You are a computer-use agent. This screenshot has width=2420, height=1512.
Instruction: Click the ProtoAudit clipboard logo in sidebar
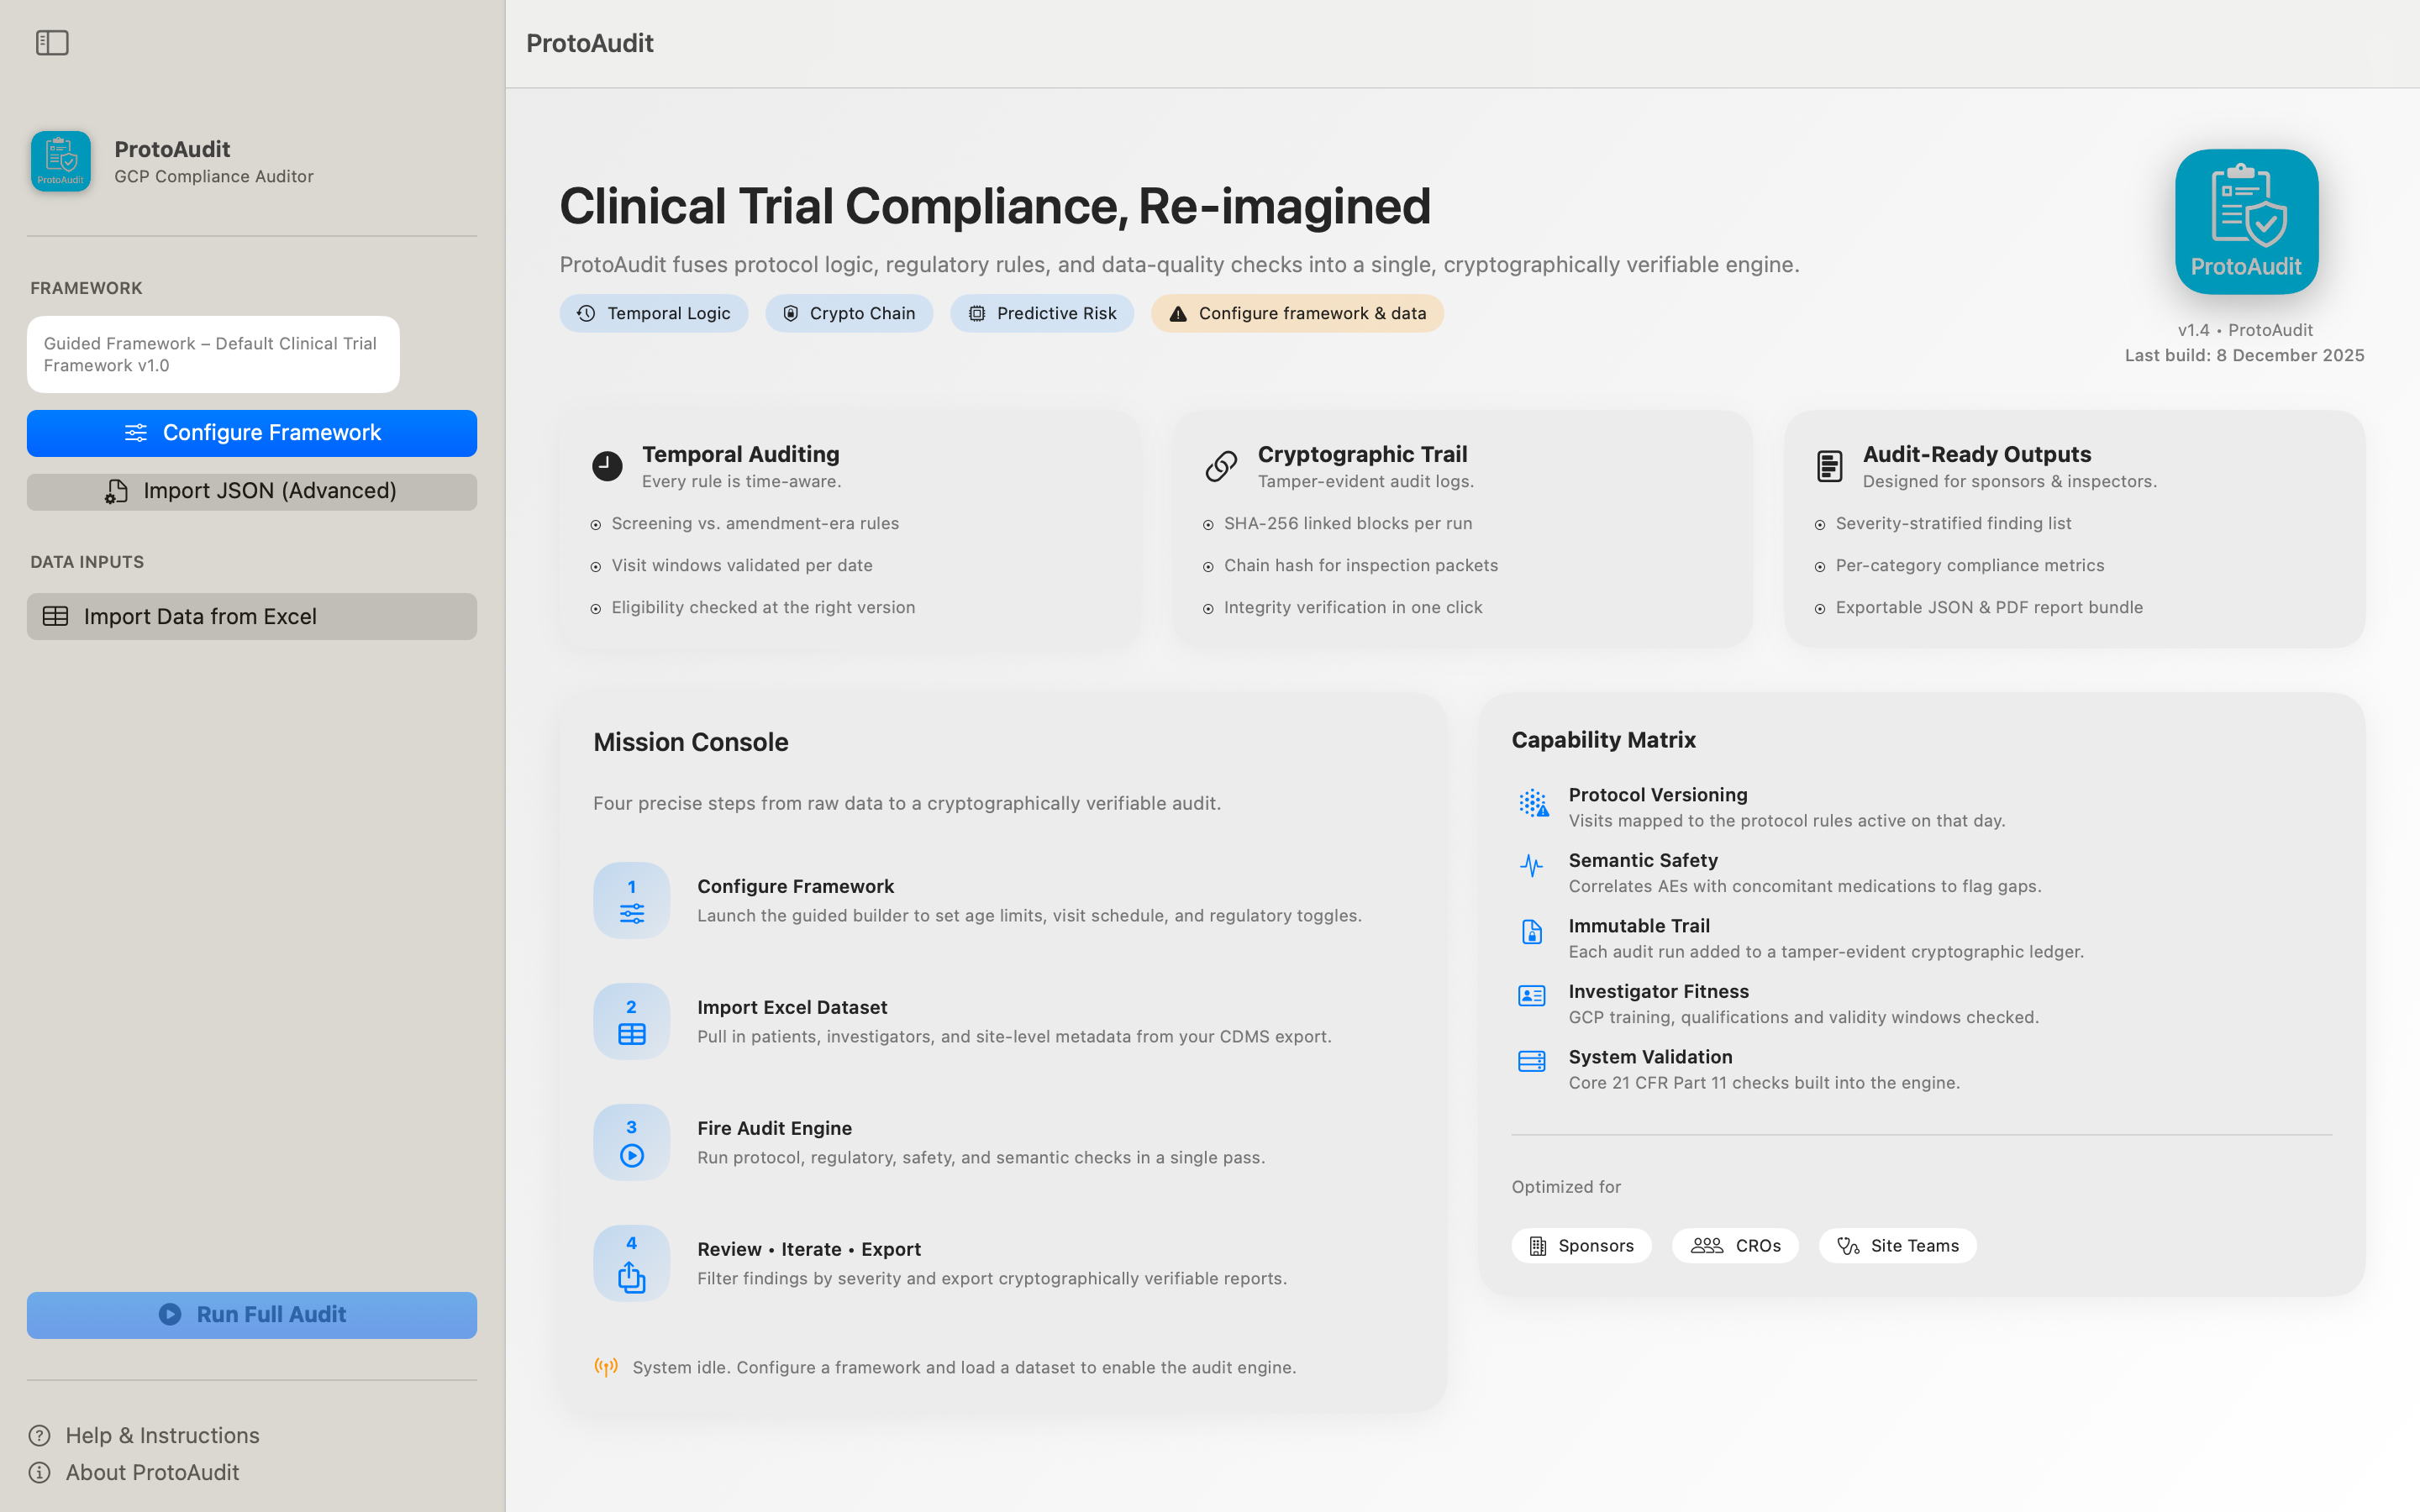coord(60,161)
